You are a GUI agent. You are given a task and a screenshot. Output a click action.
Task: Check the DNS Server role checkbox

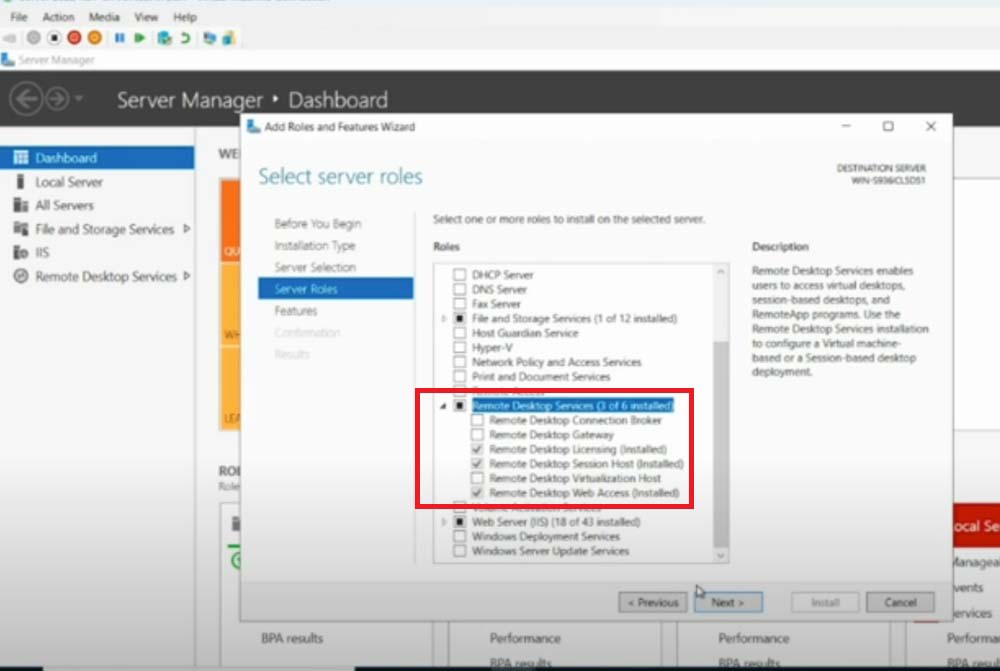tap(460, 289)
